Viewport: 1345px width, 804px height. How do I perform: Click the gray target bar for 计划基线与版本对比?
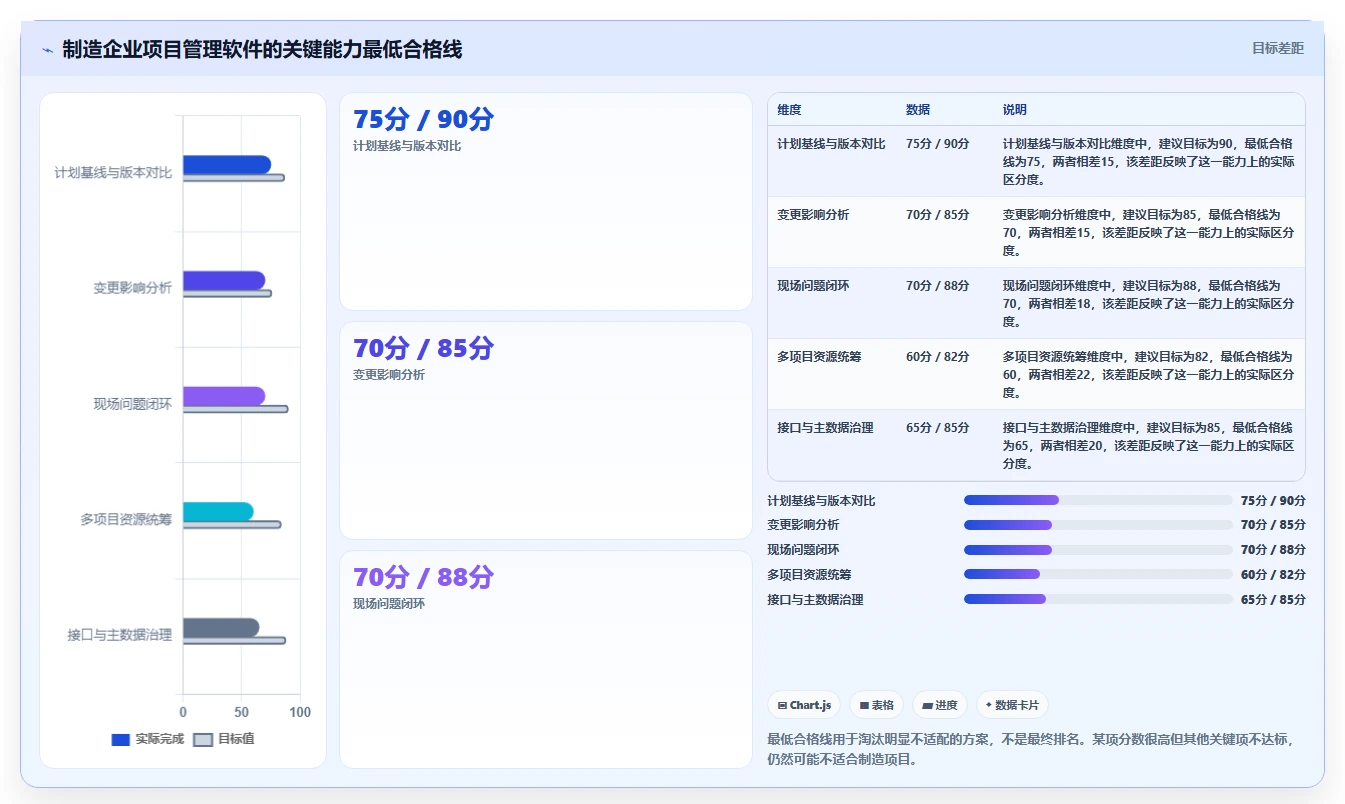click(x=234, y=178)
